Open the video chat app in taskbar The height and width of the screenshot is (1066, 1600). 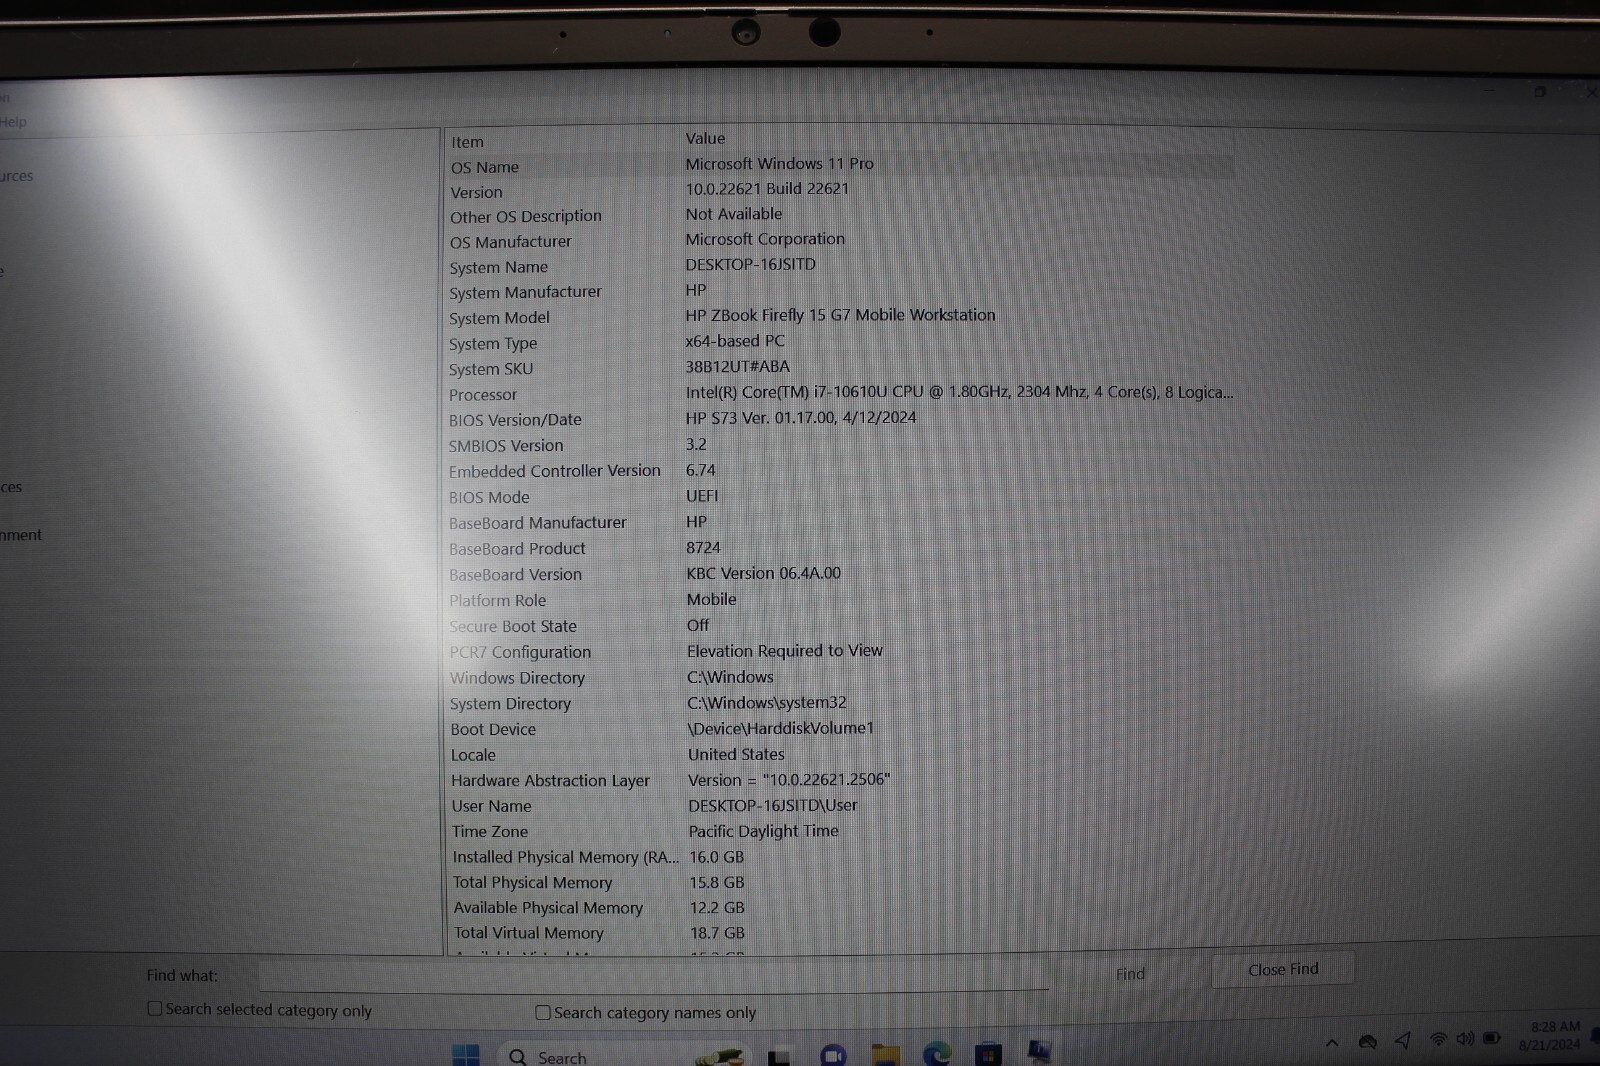(833, 1055)
